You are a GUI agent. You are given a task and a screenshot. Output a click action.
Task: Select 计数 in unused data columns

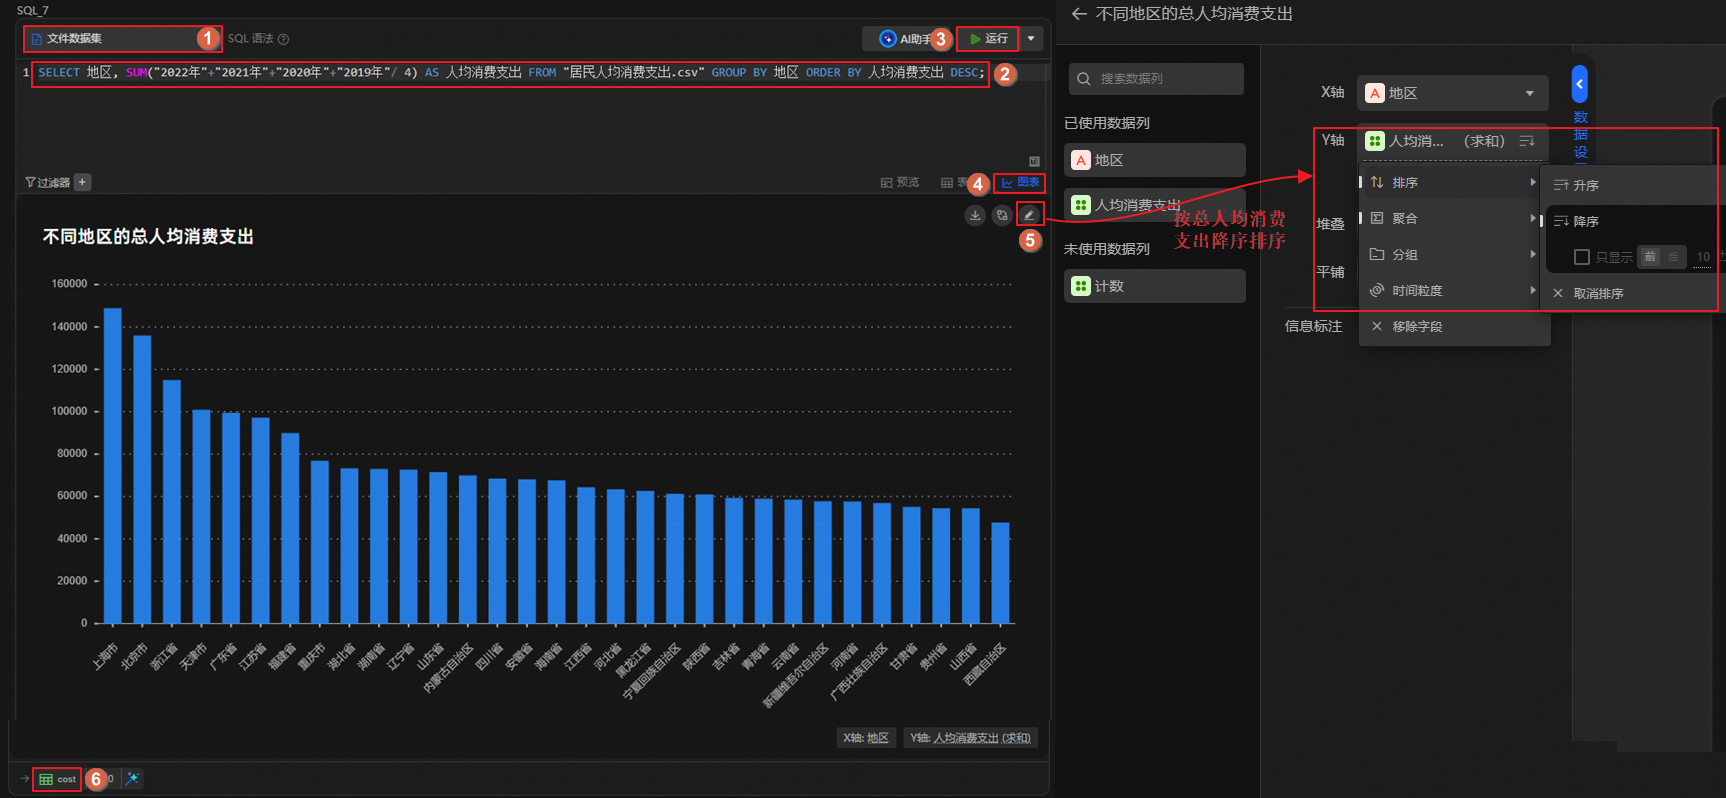point(1155,286)
